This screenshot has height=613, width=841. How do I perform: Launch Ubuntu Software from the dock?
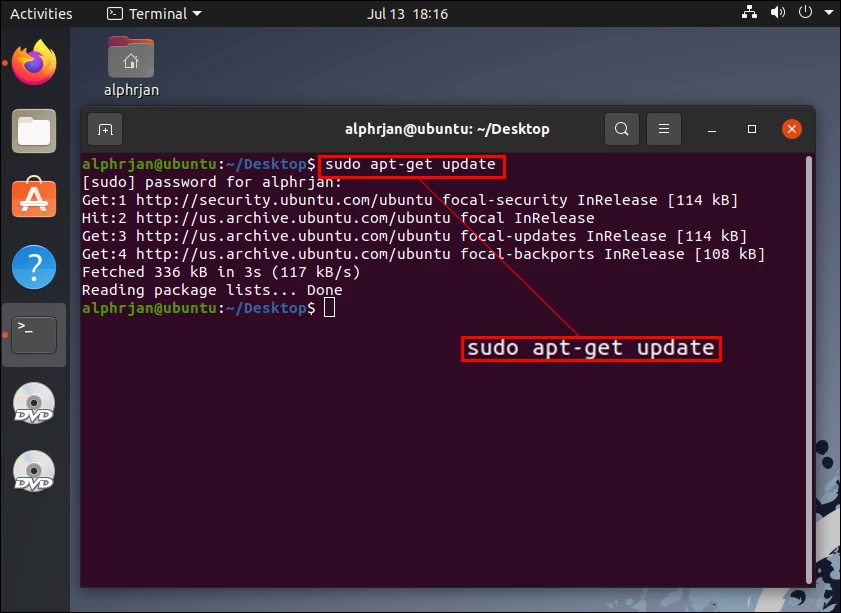[x=33, y=199]
